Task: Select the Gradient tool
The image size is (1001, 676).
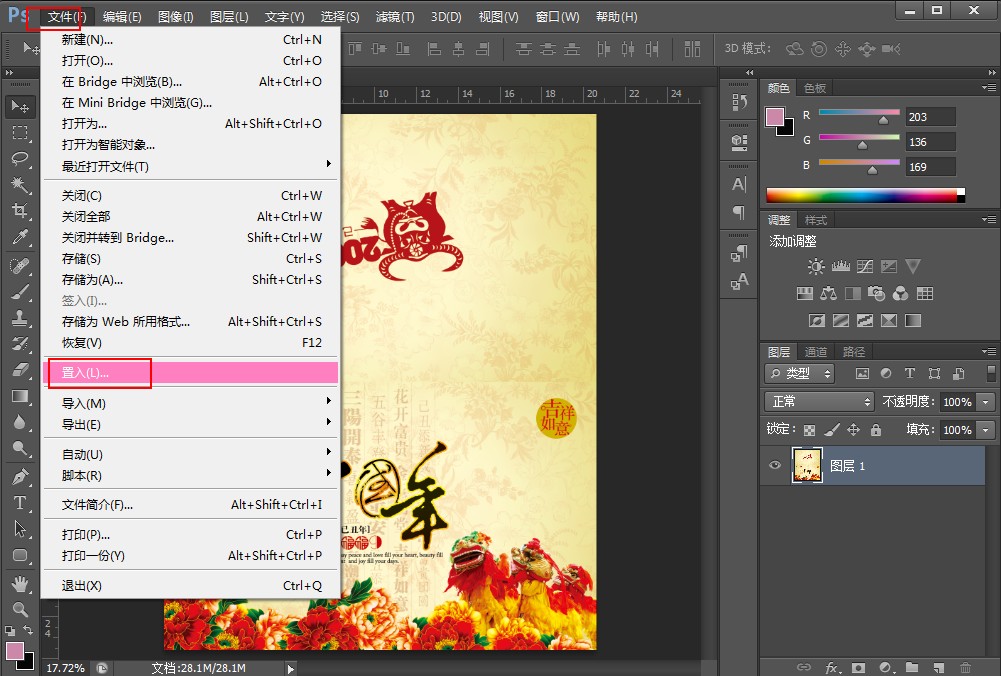Action: coord(20,396)
